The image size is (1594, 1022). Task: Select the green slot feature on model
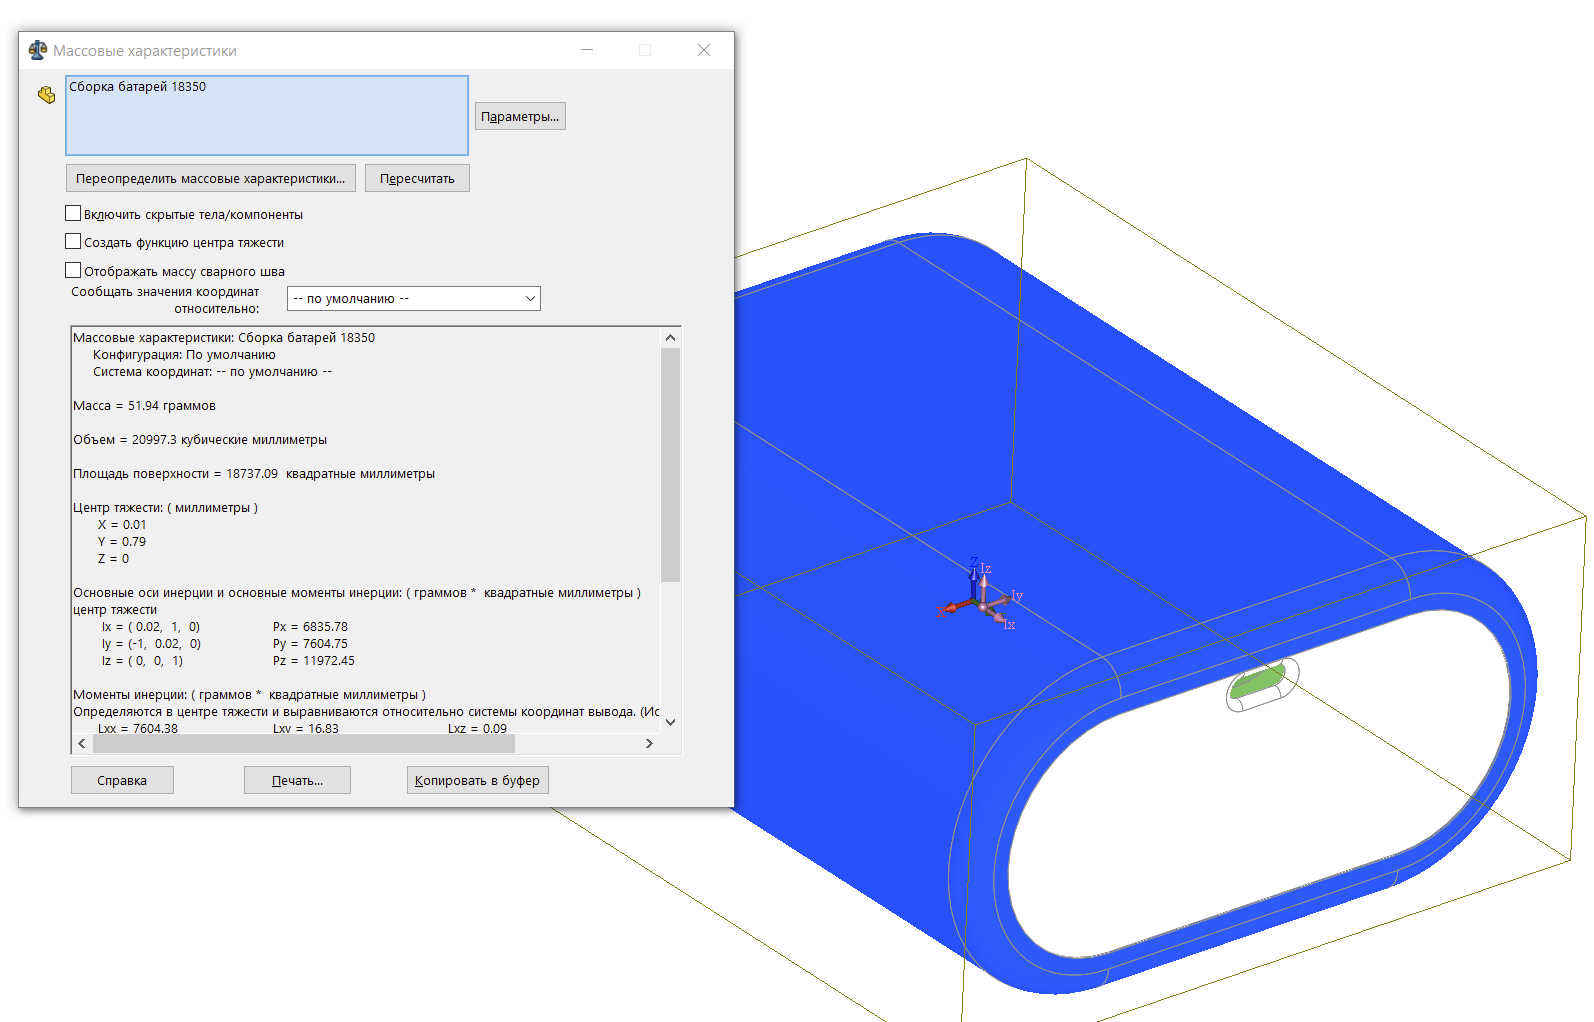(x=1256, y=683)
